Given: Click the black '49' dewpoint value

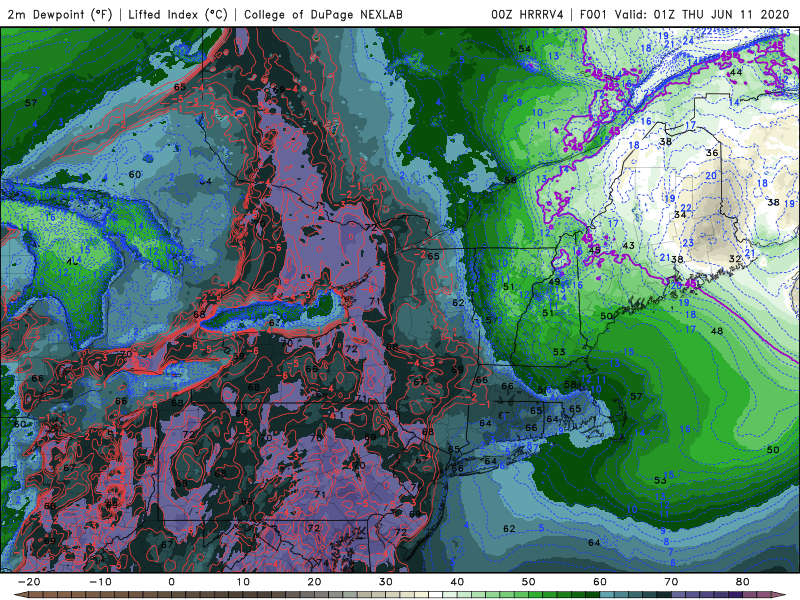Looking at the screenshot, I should pos(554,282).
